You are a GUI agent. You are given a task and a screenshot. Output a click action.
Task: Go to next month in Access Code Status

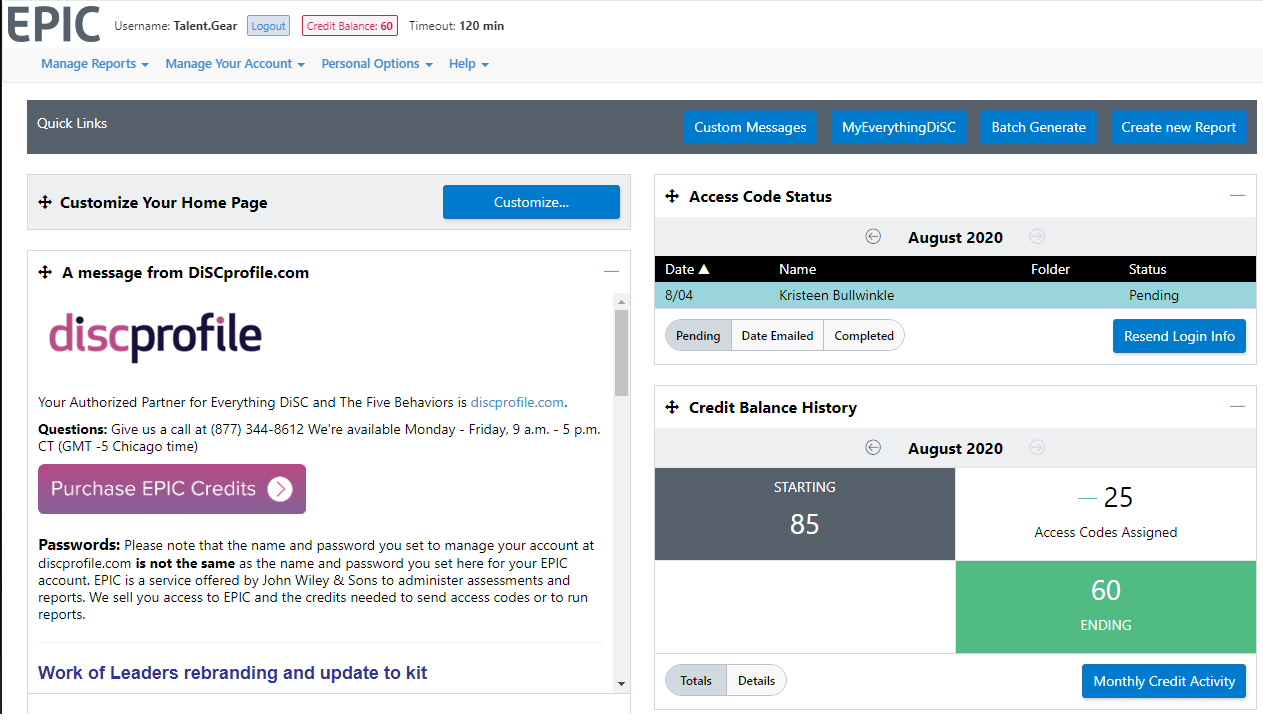click(x=1037, y=237)
